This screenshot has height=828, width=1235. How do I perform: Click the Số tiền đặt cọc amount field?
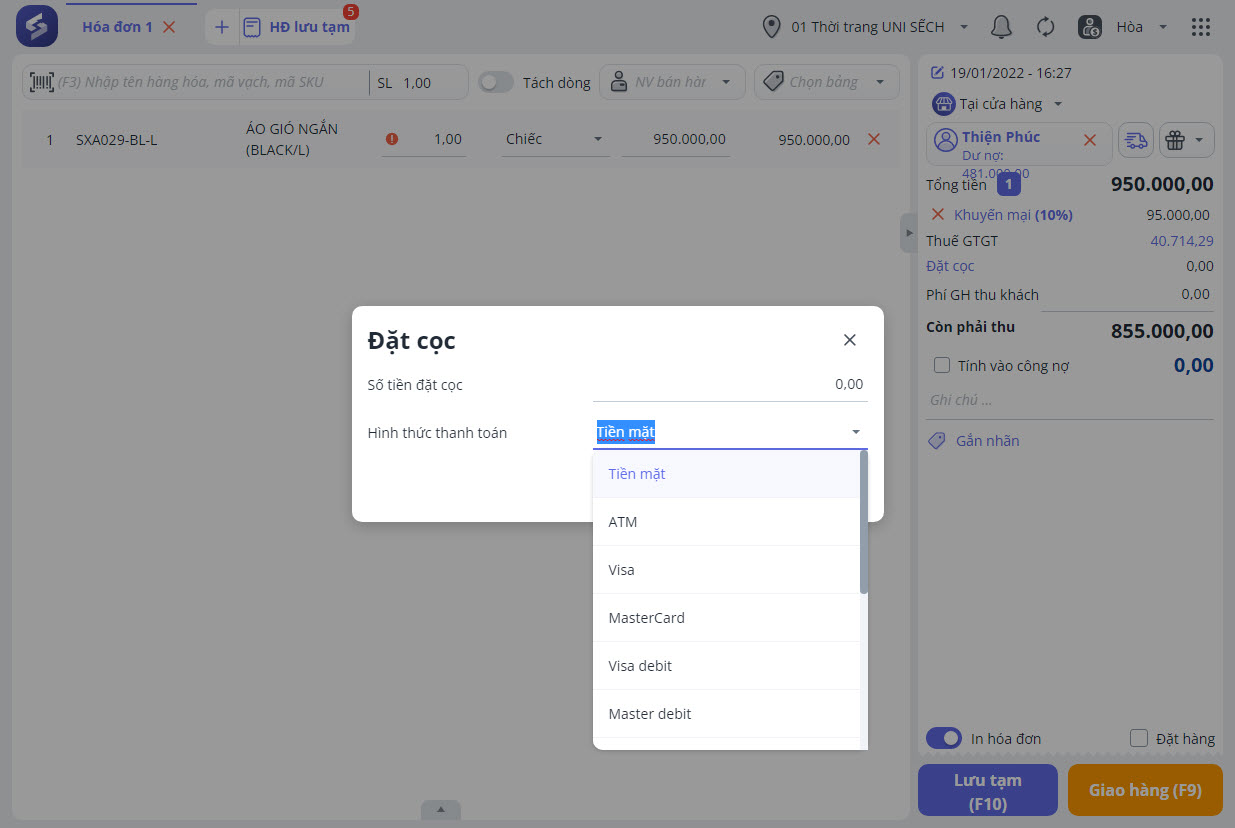pos(730,384)
